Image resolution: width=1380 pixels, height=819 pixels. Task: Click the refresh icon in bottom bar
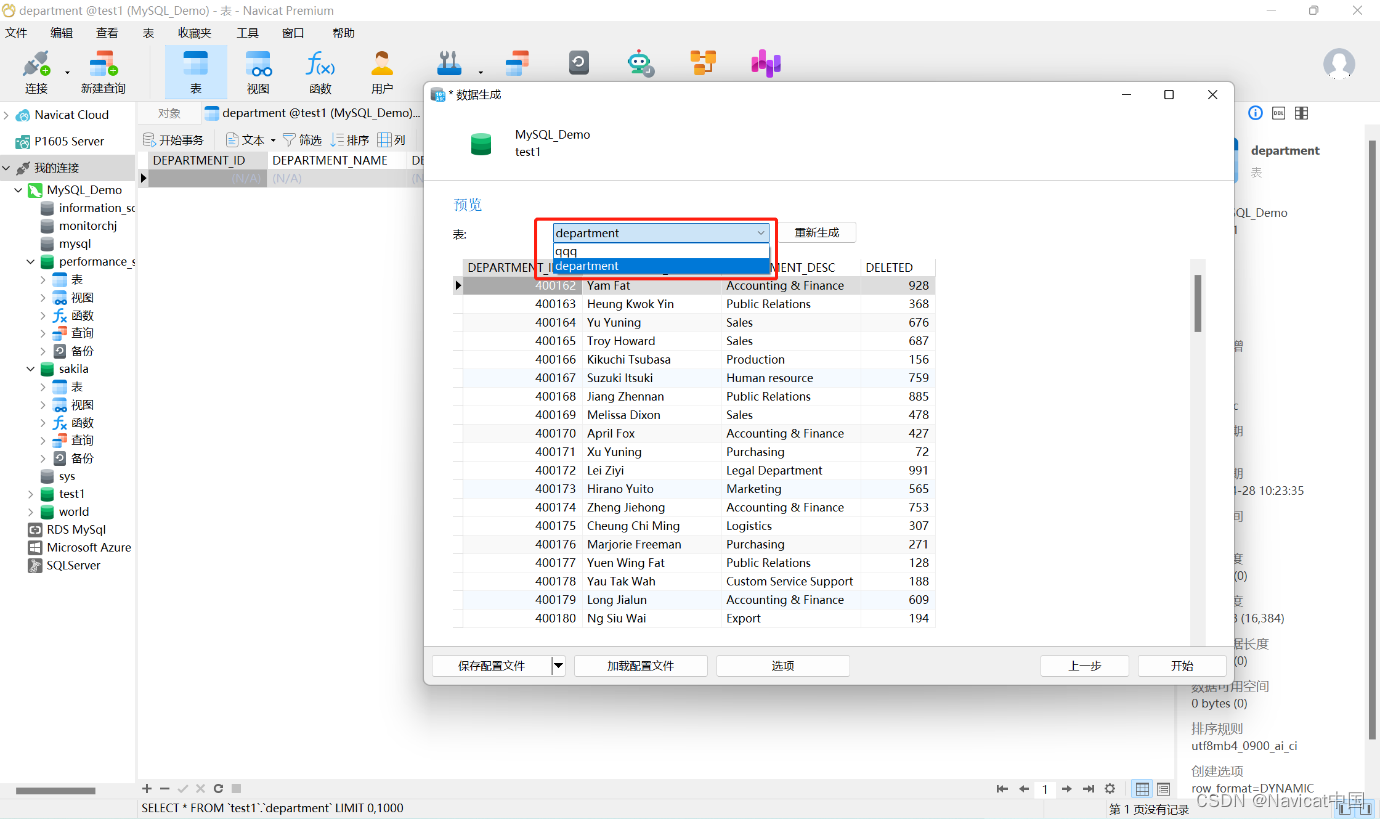(x=218, y=789)
